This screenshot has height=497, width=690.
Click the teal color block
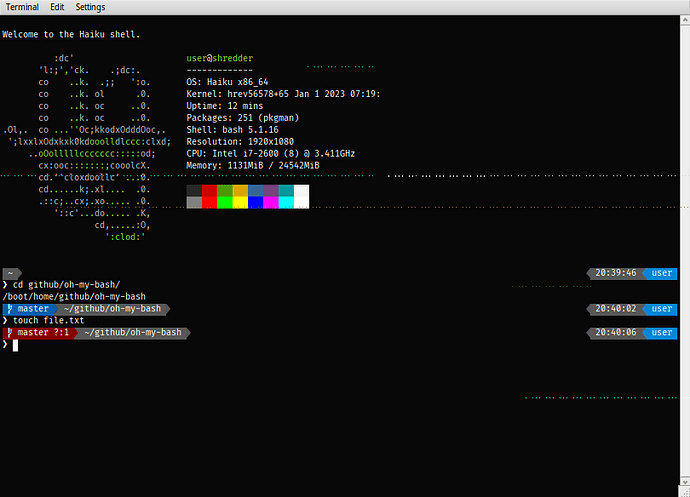[286, 191]
